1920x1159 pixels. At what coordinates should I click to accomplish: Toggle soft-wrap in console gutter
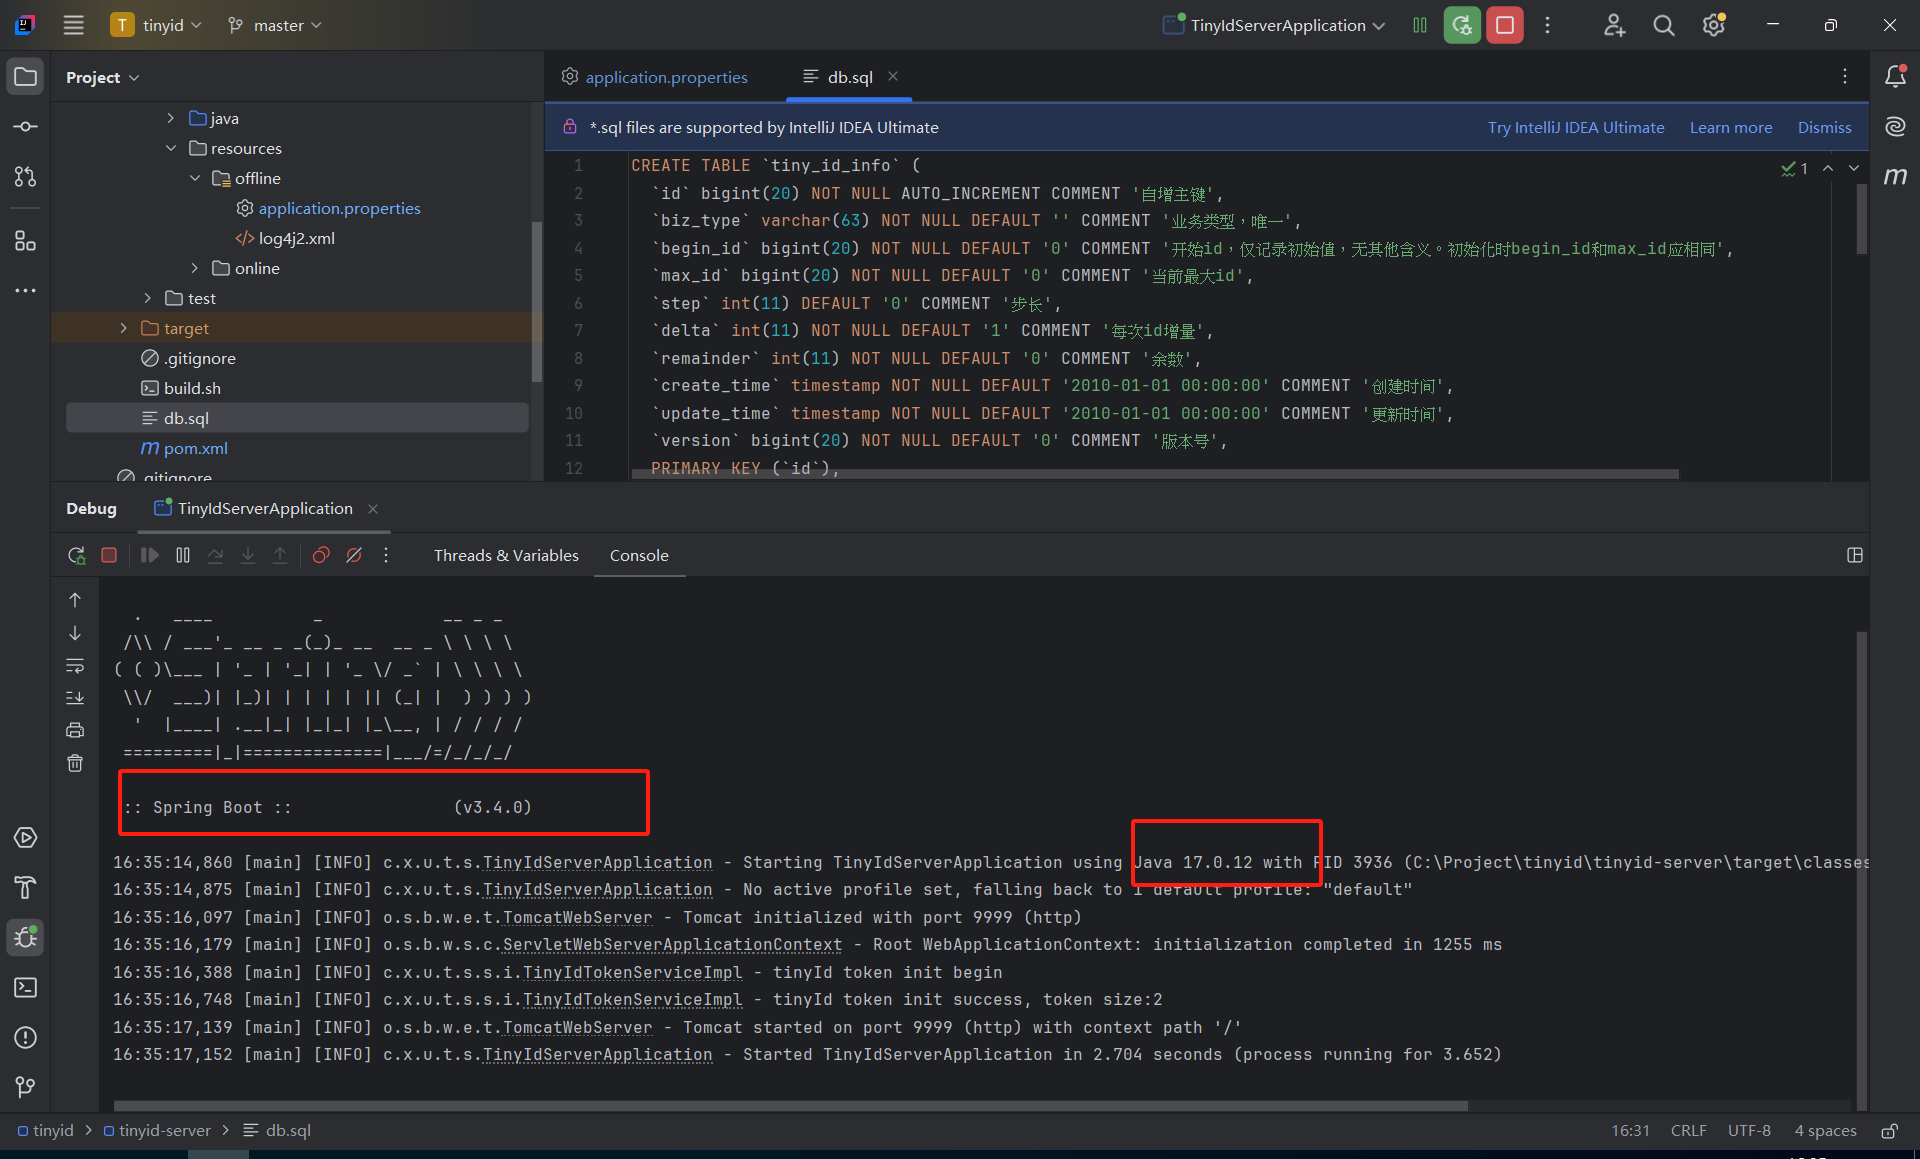tap(75, 666)
